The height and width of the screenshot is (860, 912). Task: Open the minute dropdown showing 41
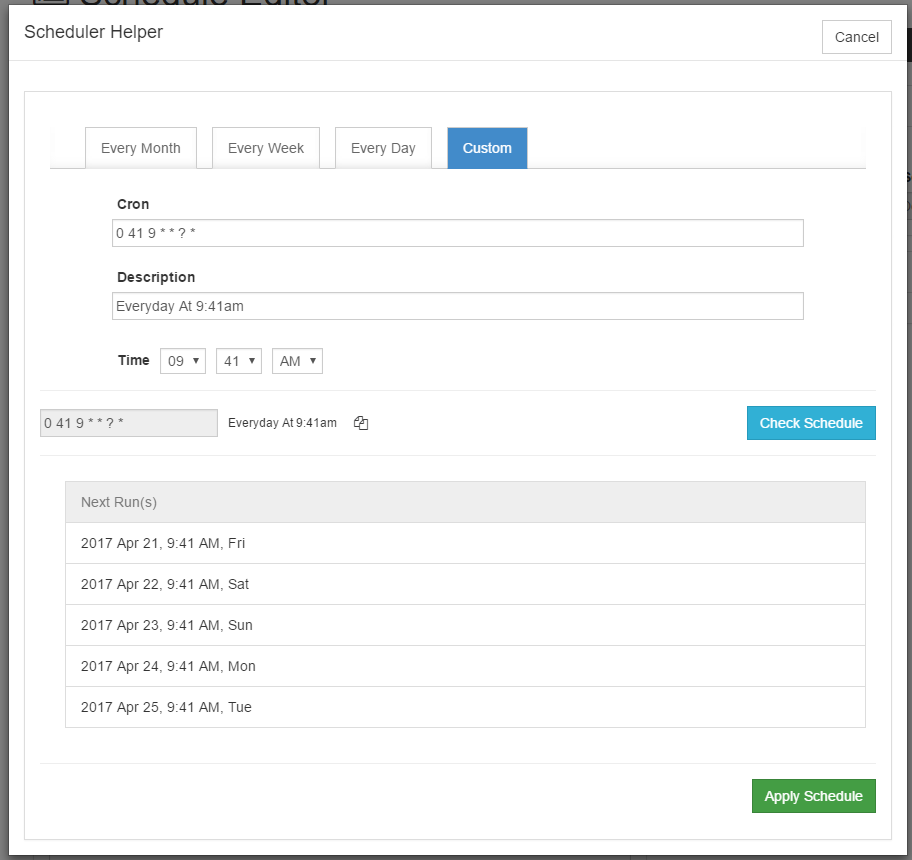click(238, 361)
